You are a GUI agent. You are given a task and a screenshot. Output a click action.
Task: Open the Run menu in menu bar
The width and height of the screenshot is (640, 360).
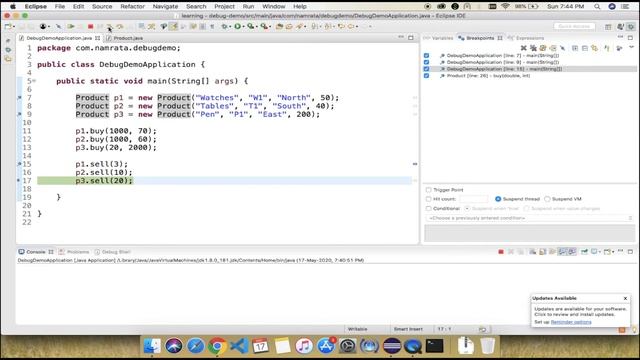(x=248, y=6)
